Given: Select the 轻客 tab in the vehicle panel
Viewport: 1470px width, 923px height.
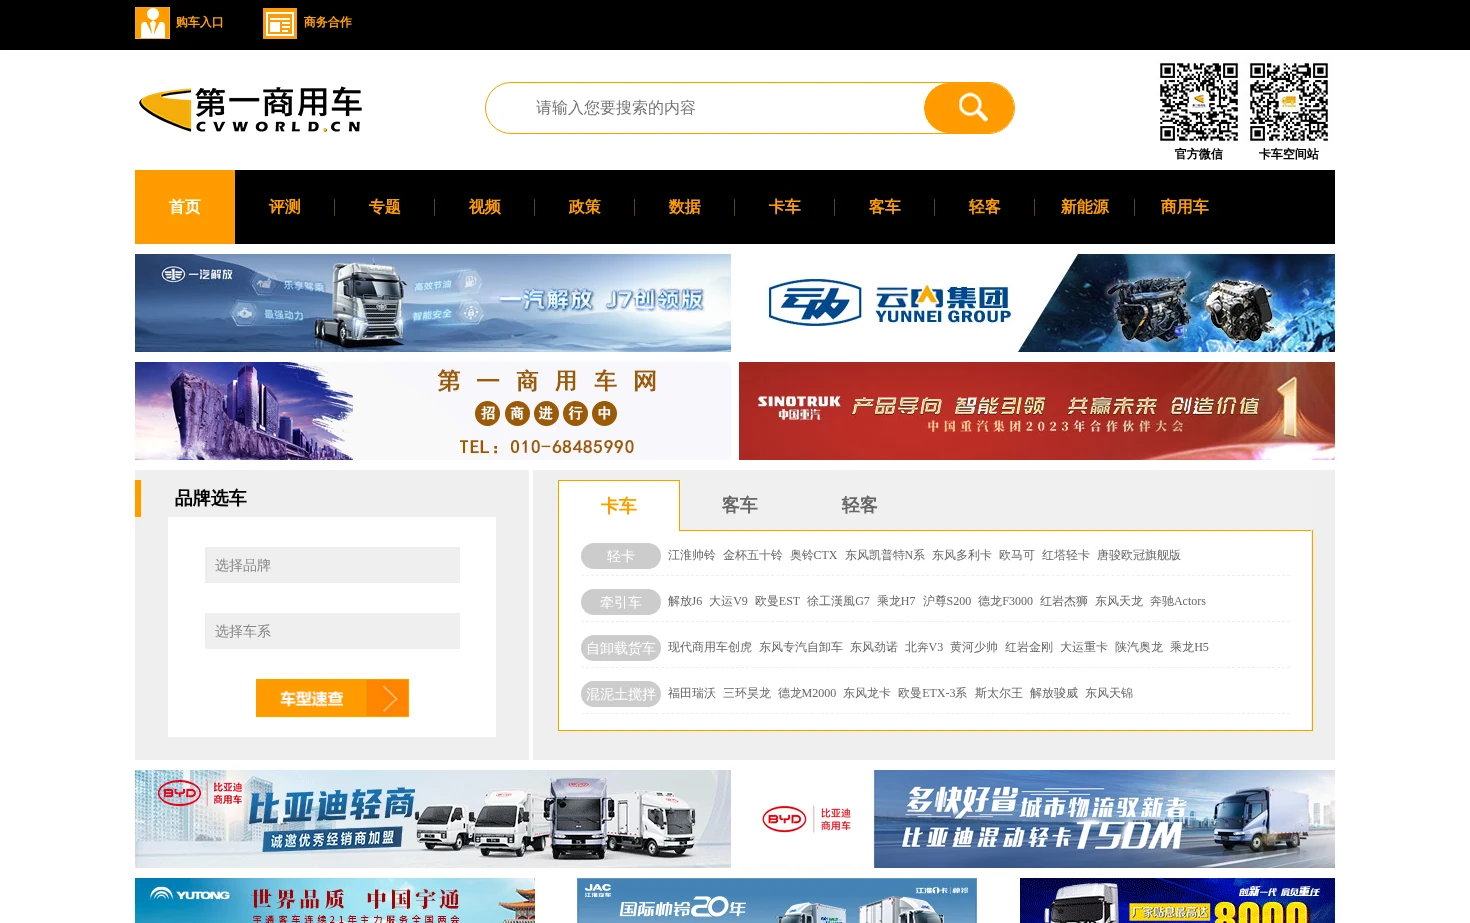Looking at the screenshot, I should tap(860, 506).
